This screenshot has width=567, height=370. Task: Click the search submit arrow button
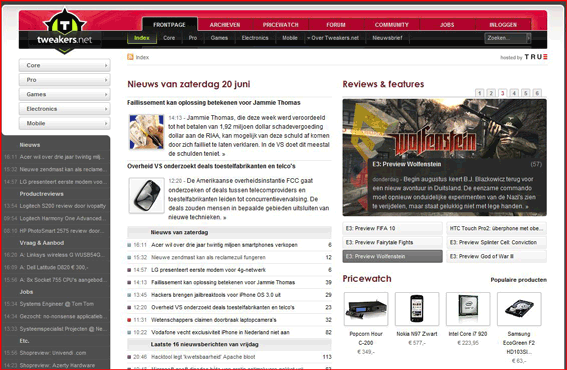coord(529,38)
